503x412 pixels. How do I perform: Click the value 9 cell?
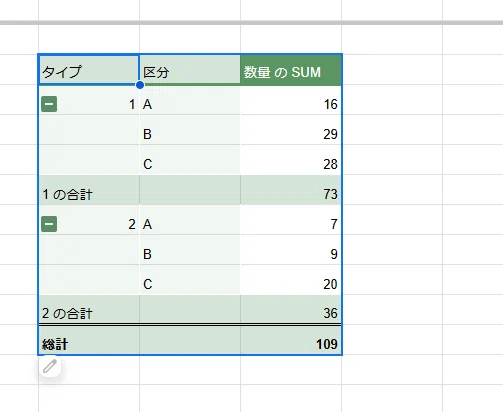coord(291,250)
